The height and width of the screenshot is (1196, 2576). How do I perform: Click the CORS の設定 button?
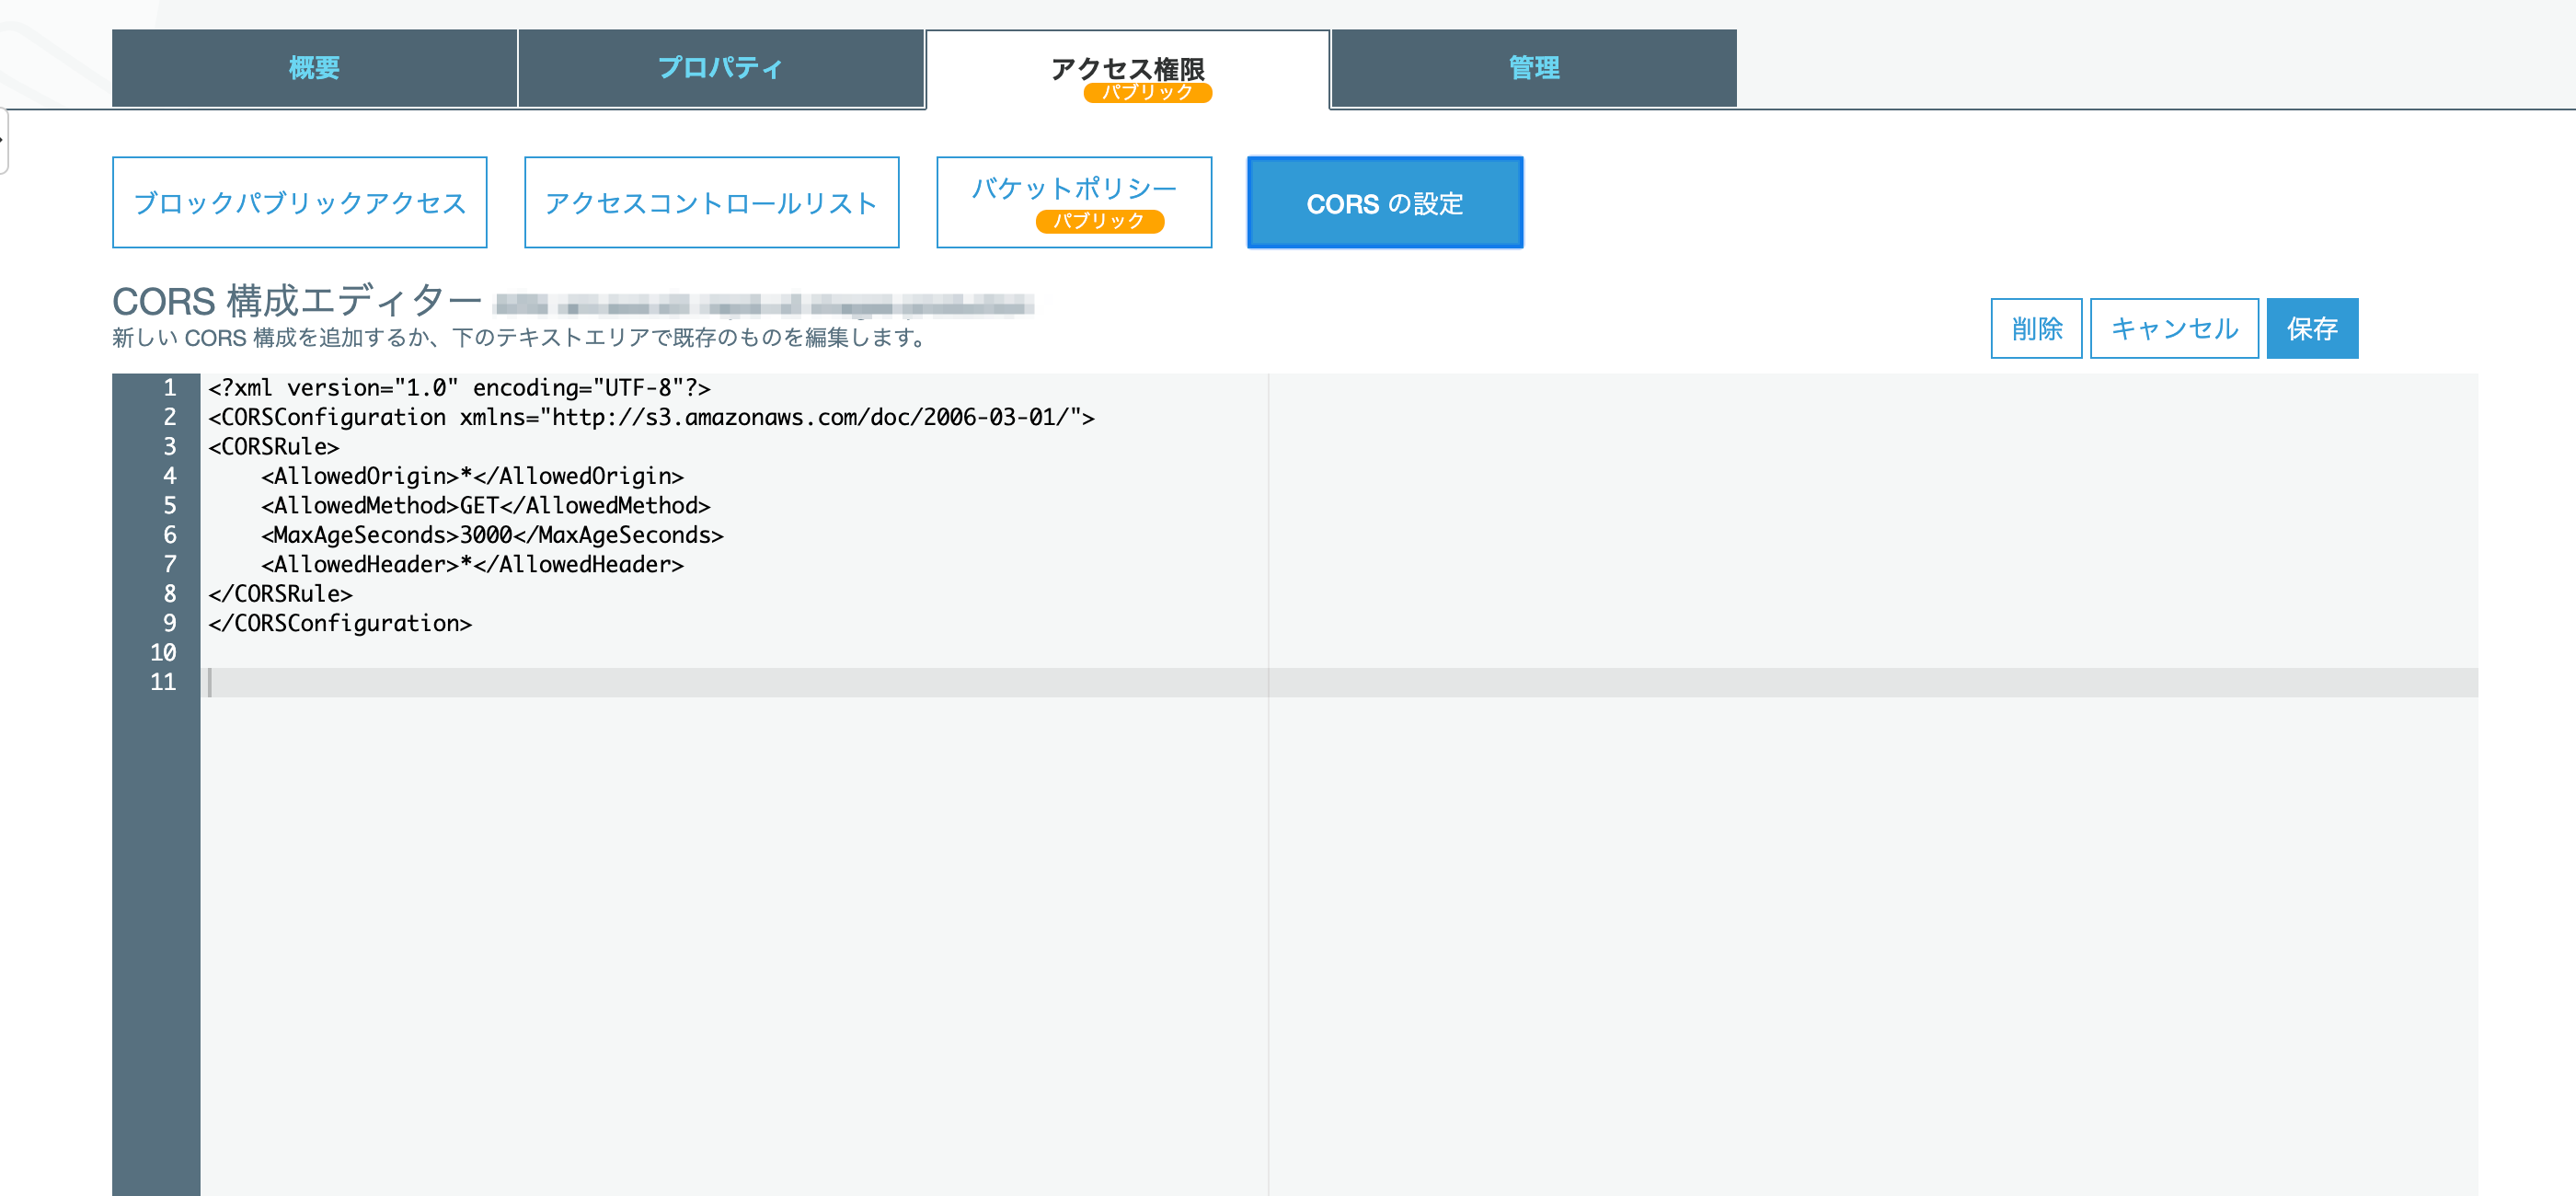click(1384, 203)
